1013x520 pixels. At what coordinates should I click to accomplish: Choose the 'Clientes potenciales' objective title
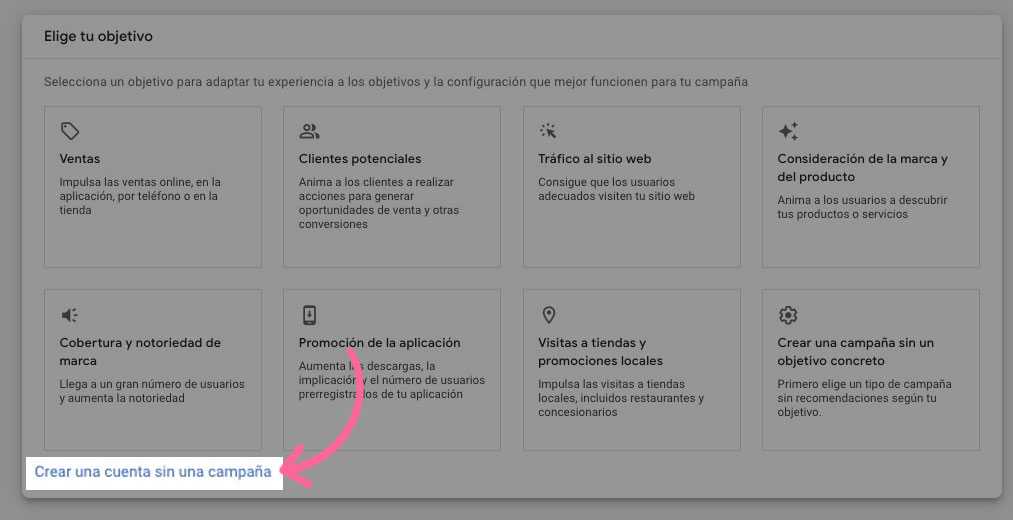coord(360,159)
